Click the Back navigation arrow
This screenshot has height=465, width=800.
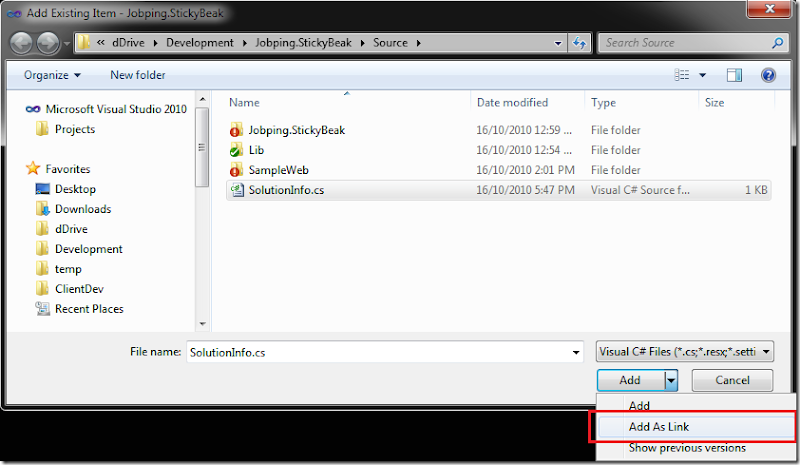click(21, 43)
